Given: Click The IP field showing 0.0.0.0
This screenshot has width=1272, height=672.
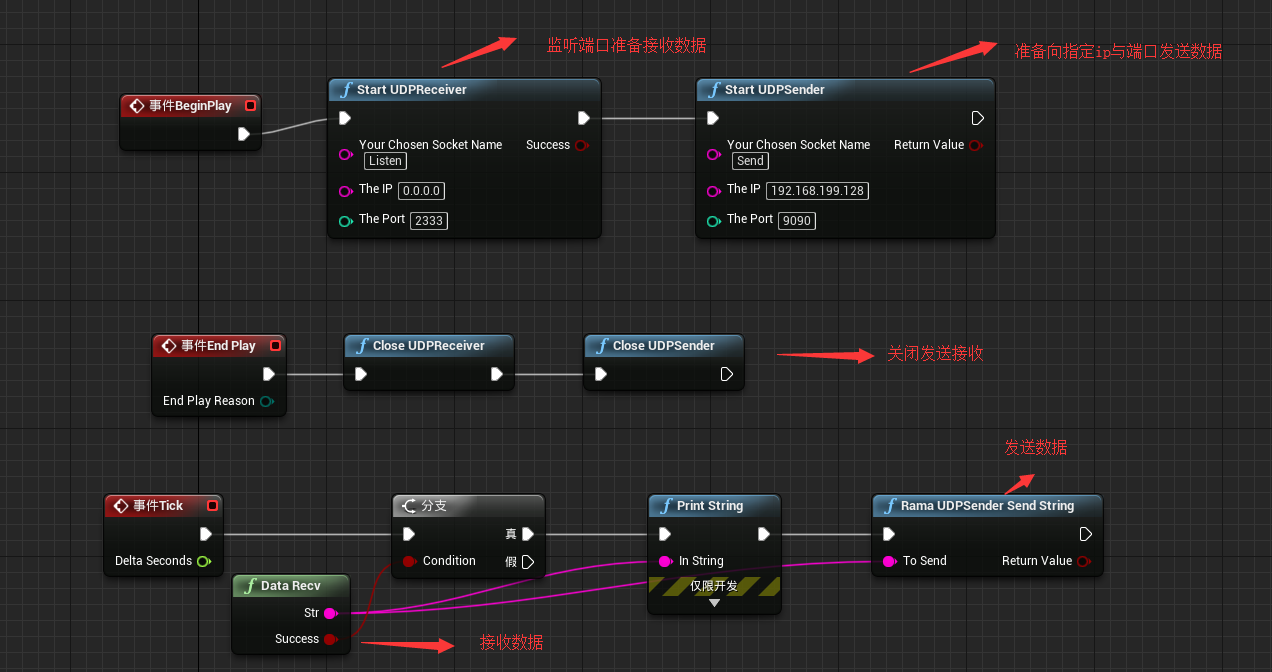Looking at the screenshot, I should click(421, 190).
